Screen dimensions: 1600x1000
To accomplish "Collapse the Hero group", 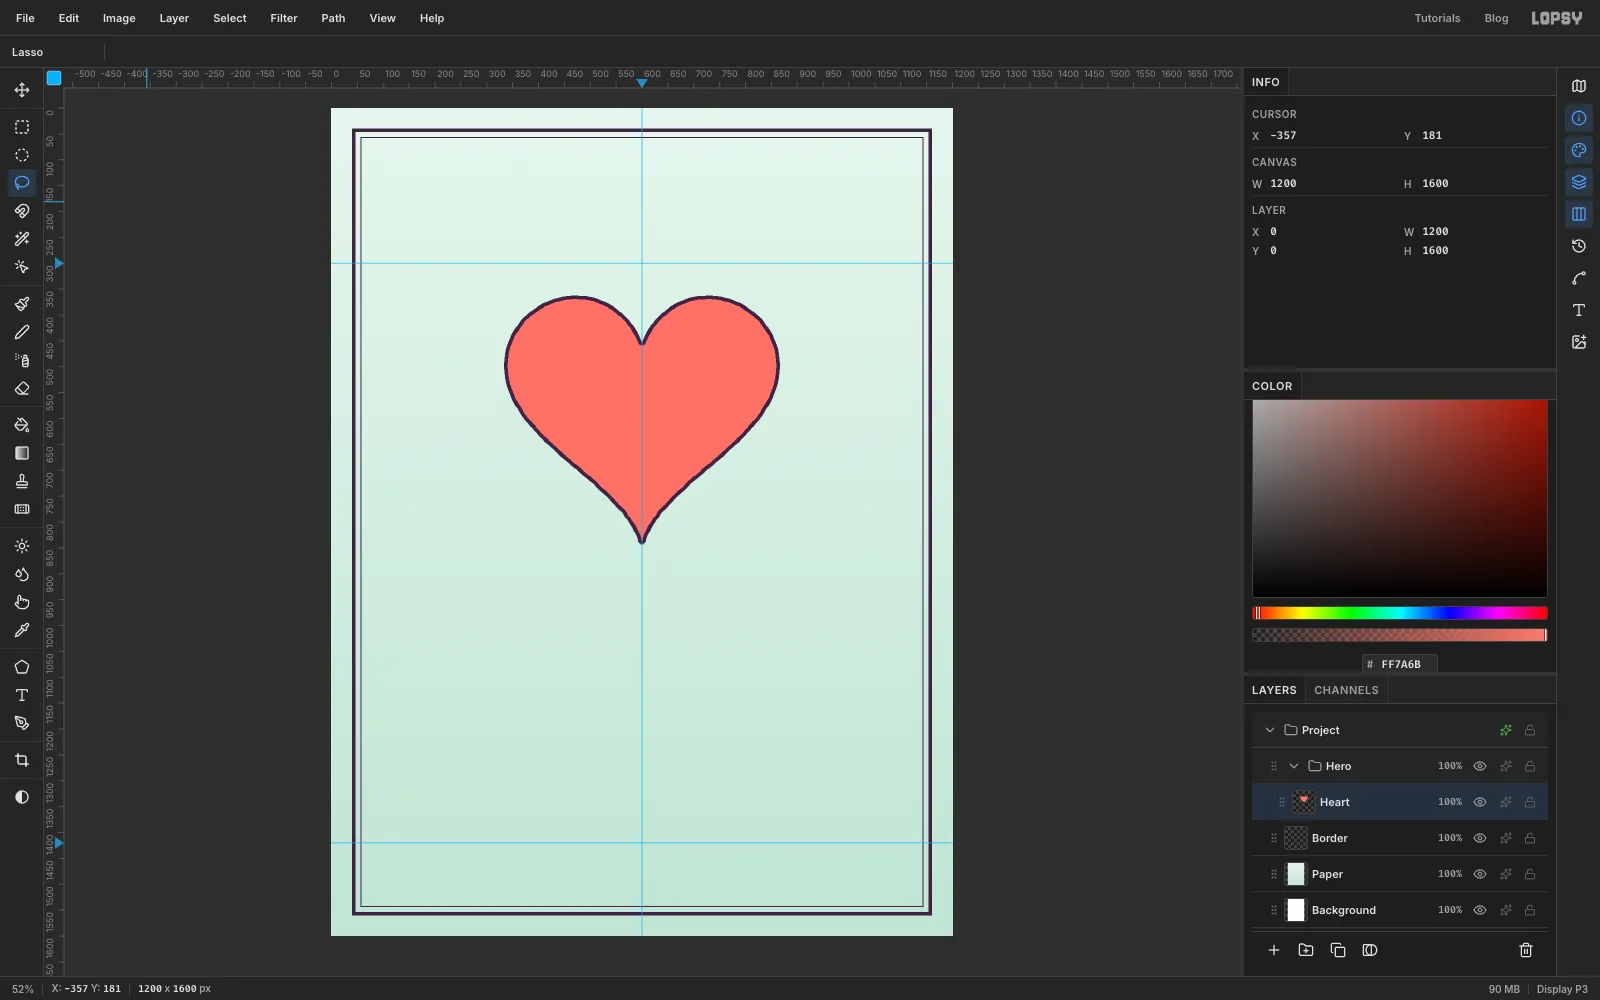I will 1294,766.
